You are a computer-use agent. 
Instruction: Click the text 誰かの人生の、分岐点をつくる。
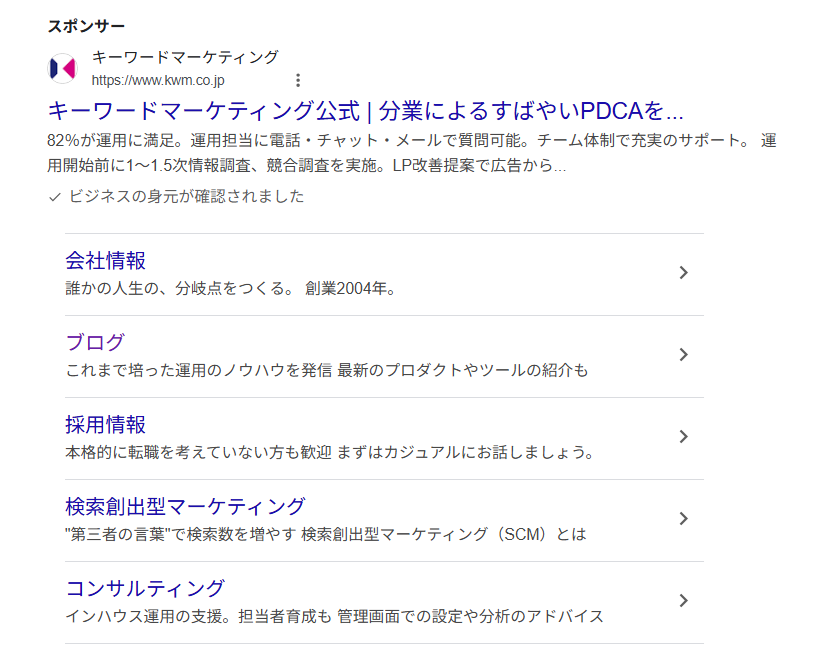(180, 289)
